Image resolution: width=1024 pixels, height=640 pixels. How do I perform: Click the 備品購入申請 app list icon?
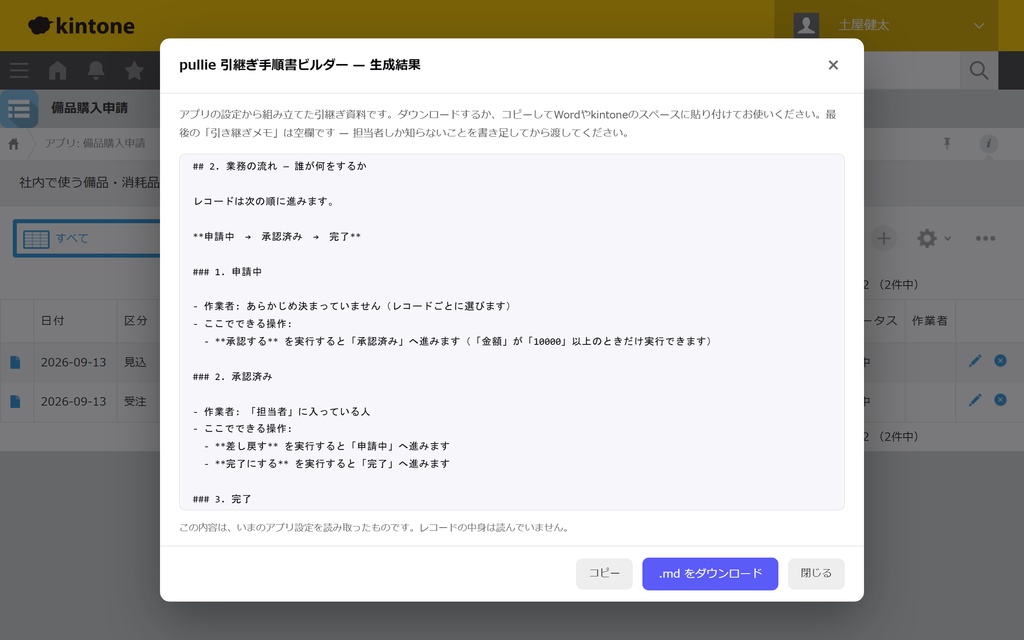[19, 108]
